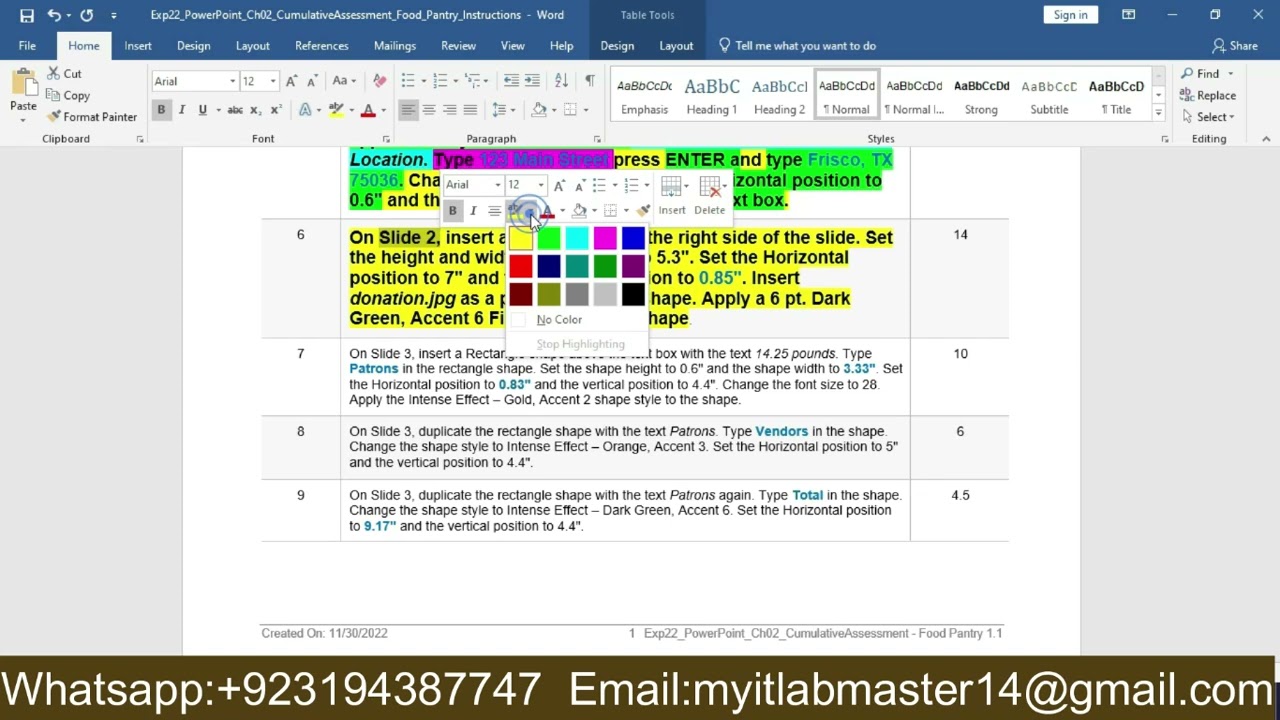This screenshot has width=1280, height=720.
Task: Apply strikethrough formatting
Action: (235, 110)
